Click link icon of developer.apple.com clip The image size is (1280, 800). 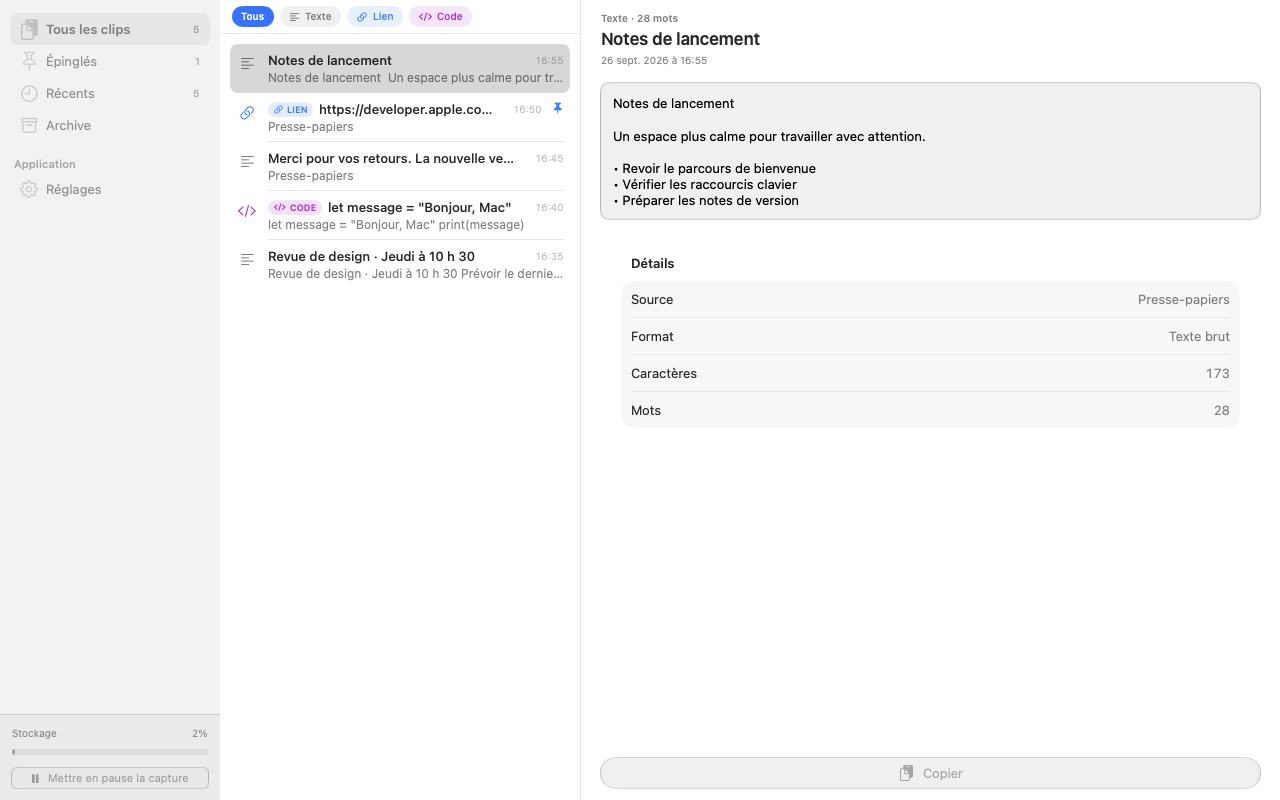247,113
